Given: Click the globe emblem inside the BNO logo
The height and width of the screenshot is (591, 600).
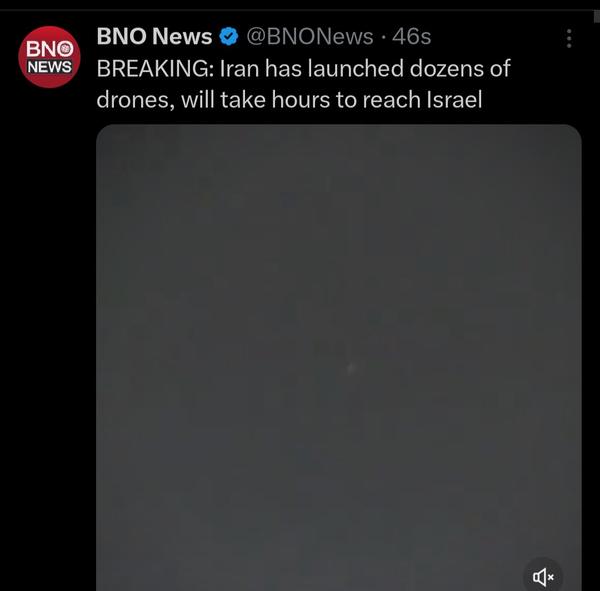Looking at the screenshot, I should coord(66,49).
